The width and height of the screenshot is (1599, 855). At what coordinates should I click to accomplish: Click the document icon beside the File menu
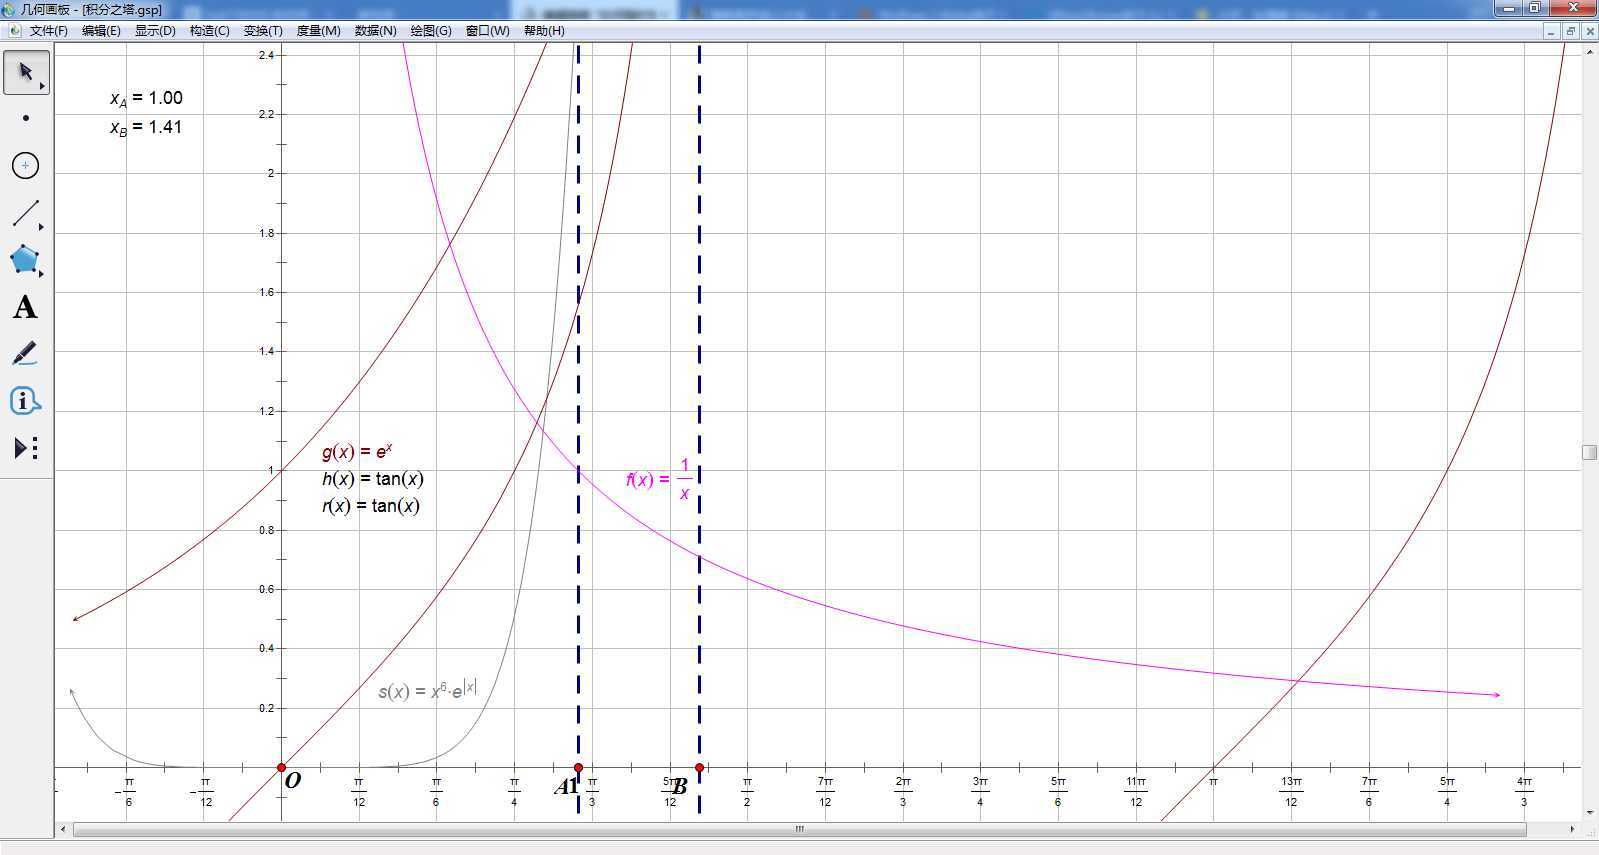click(x=14, y=31)
